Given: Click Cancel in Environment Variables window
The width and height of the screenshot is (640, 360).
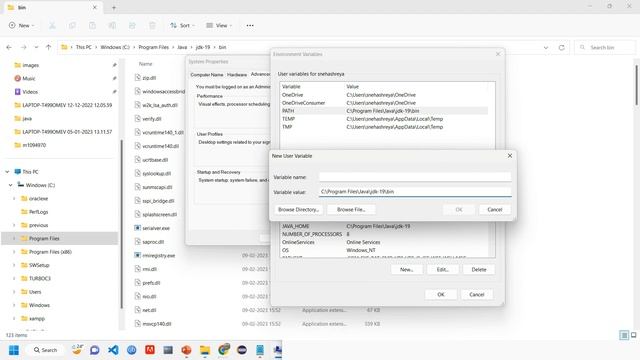Looking at the screenshot, I should coord(477,294).
